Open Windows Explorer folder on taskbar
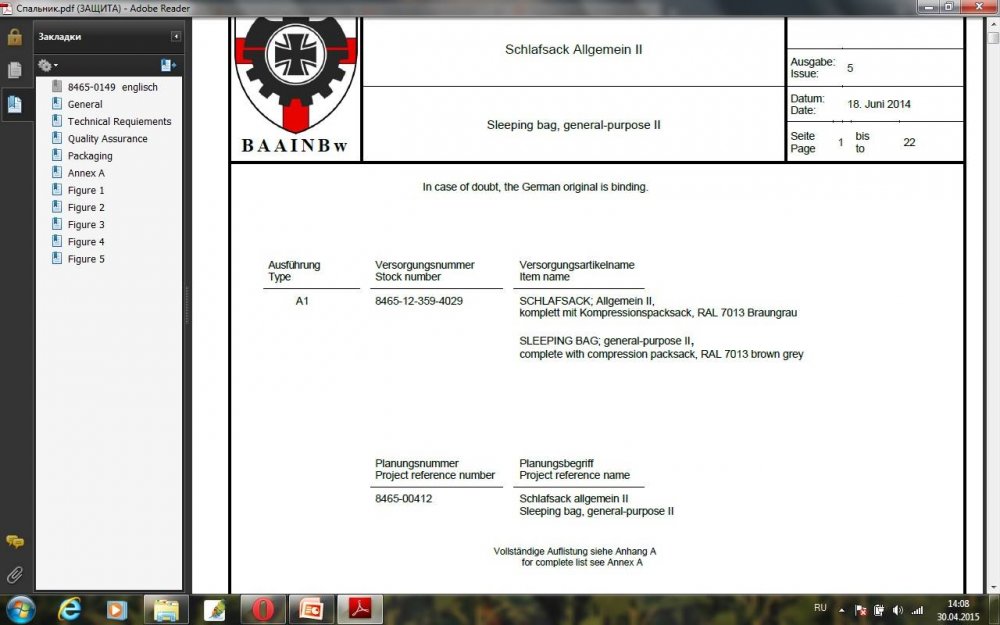This screenshot has width=1000, height=625. coord(166,610)
